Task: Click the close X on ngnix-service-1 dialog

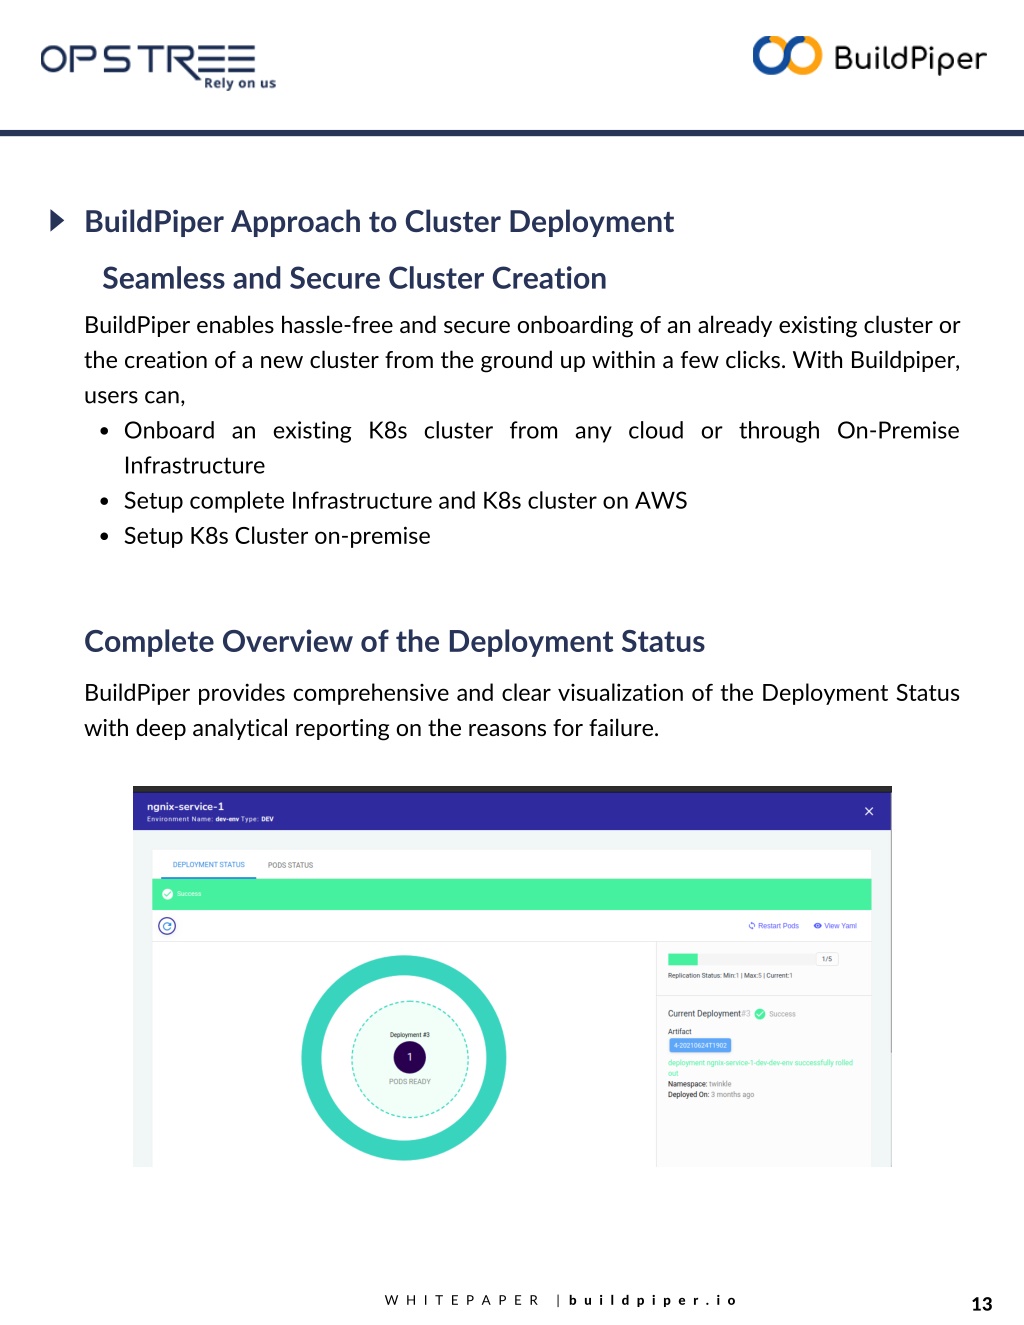Action: click(869, 811)
